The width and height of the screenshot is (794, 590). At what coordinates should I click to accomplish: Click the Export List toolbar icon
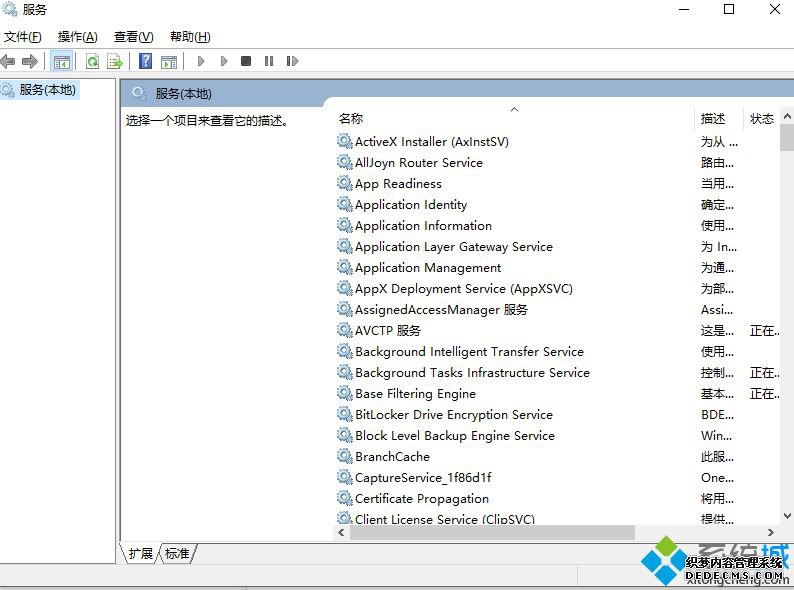tap(115, 62)
